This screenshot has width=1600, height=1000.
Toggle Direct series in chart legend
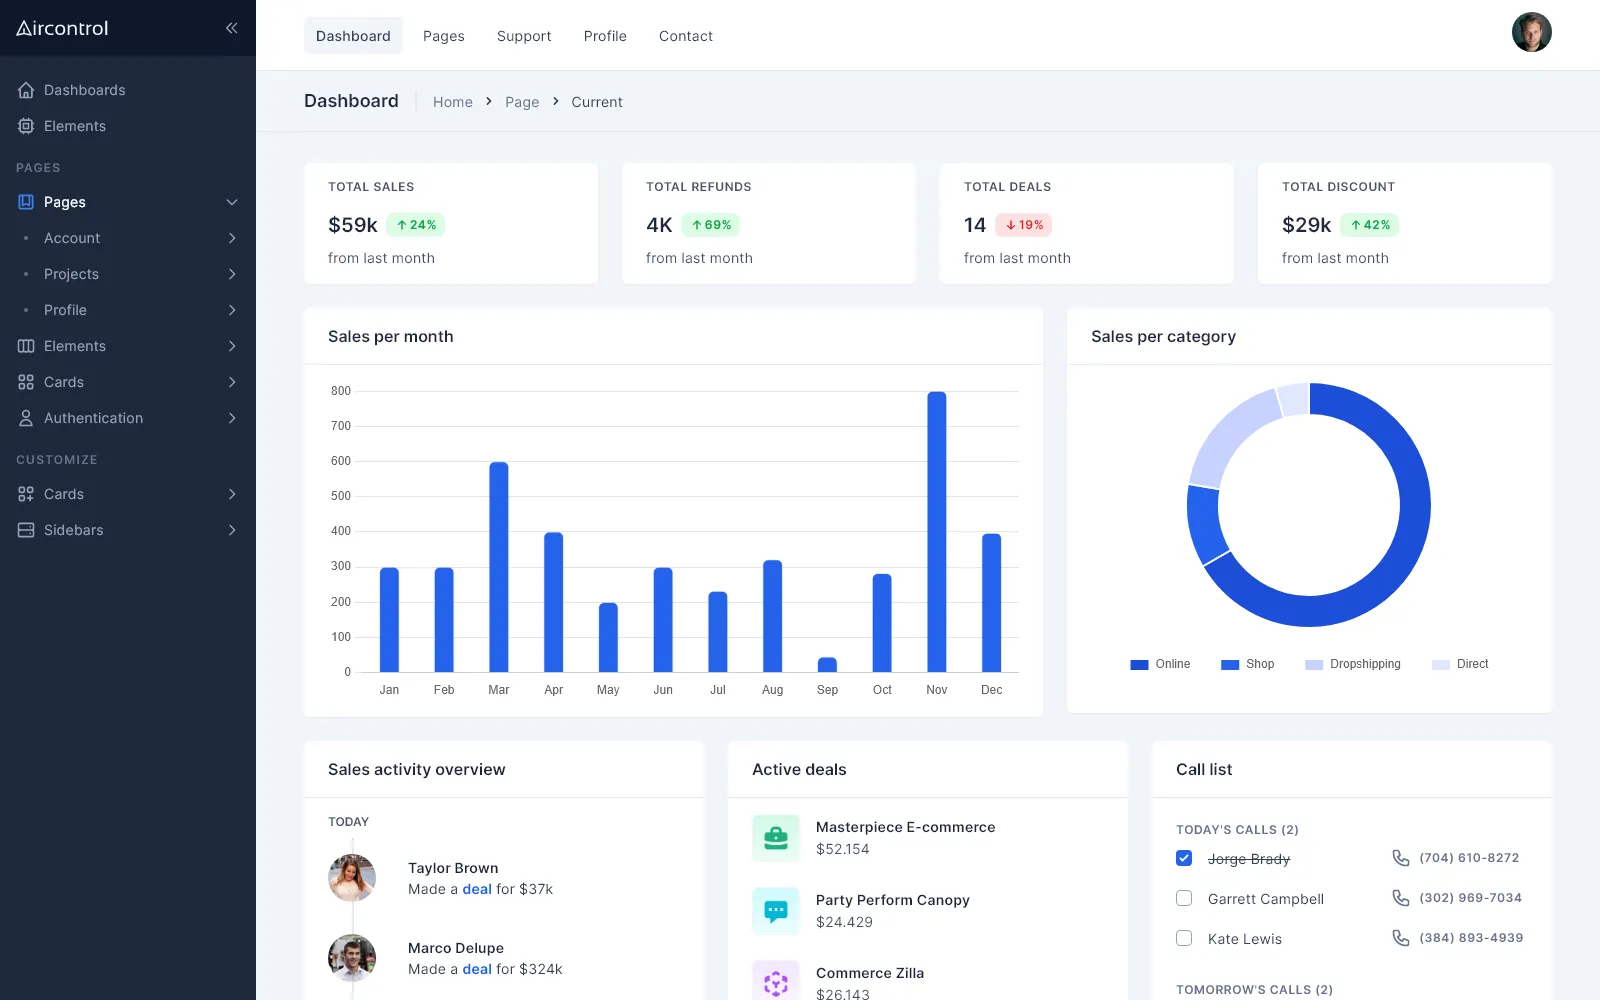pyautogui.click(x=1460, y=664)
